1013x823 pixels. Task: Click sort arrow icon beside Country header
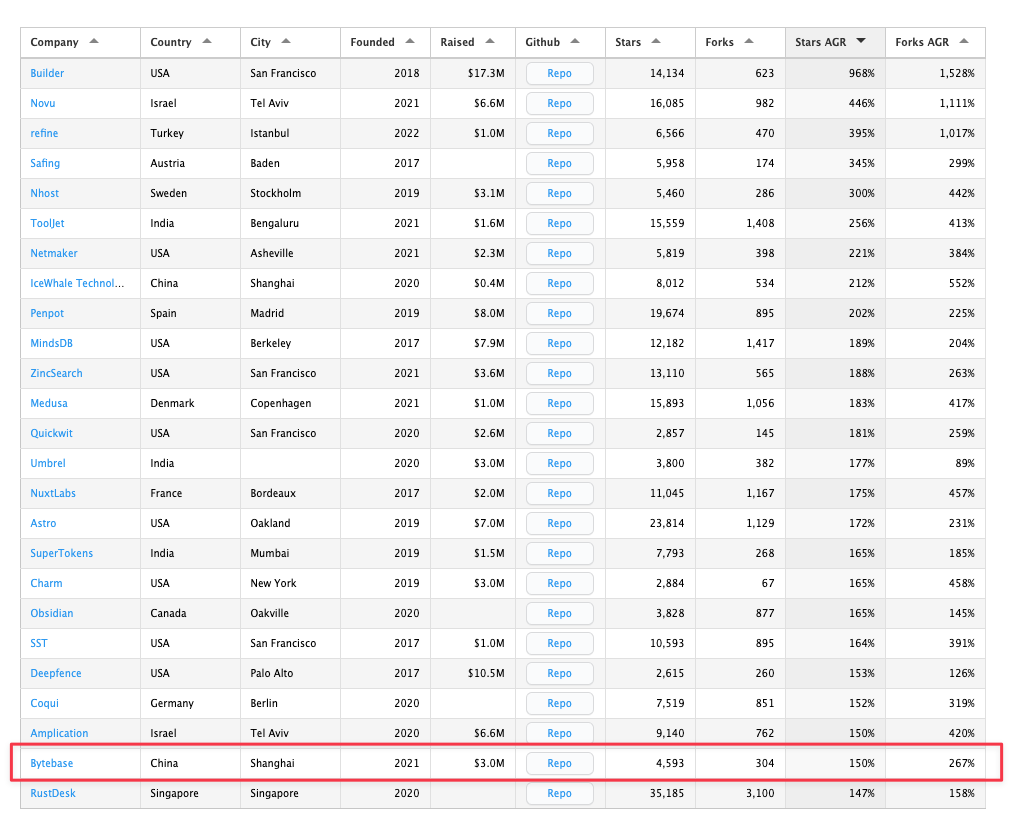(x=207, y=42)
